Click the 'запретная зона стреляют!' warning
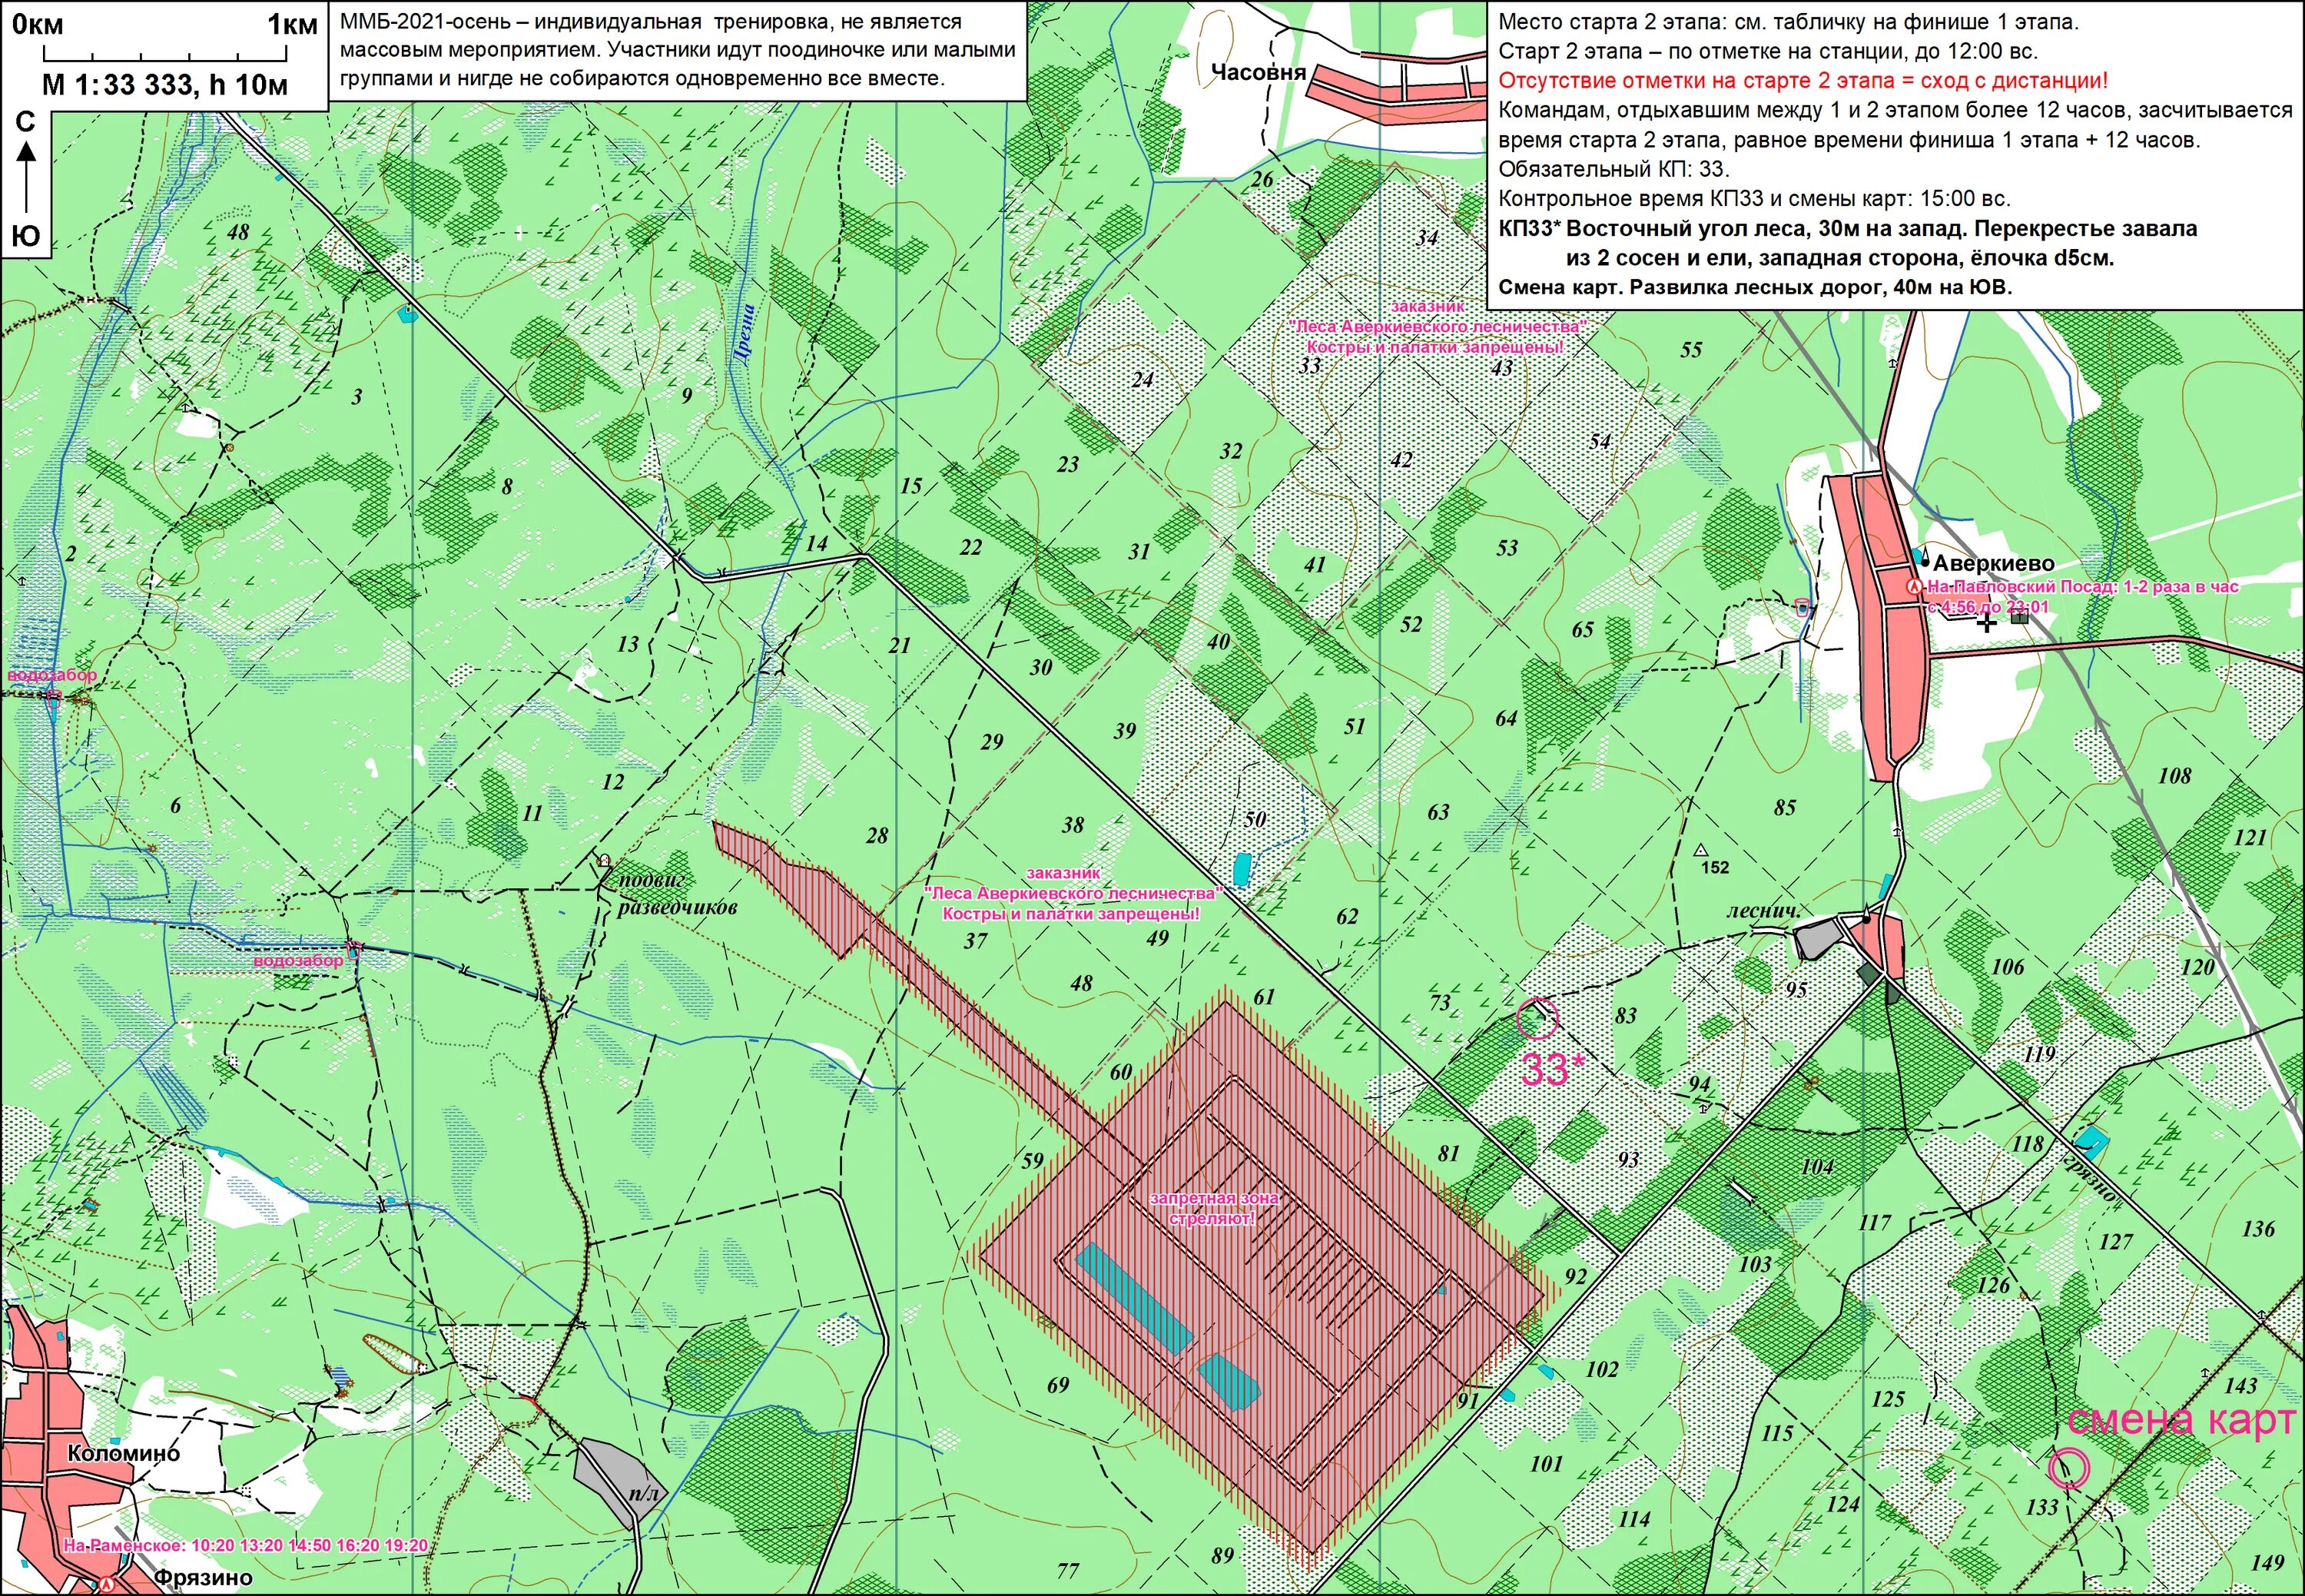The width and height of the screenshot is (2305, 1596). click(x=1213, y=1207)
